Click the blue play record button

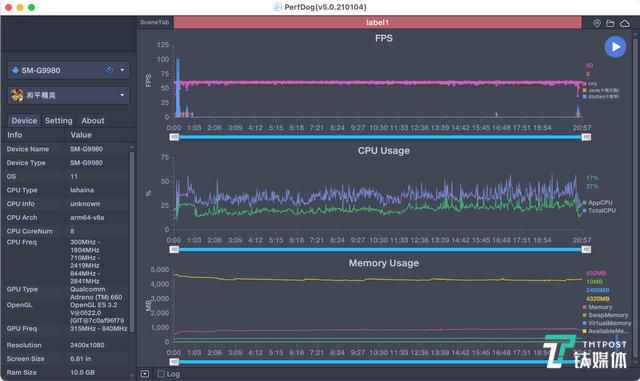click(615, 47)
